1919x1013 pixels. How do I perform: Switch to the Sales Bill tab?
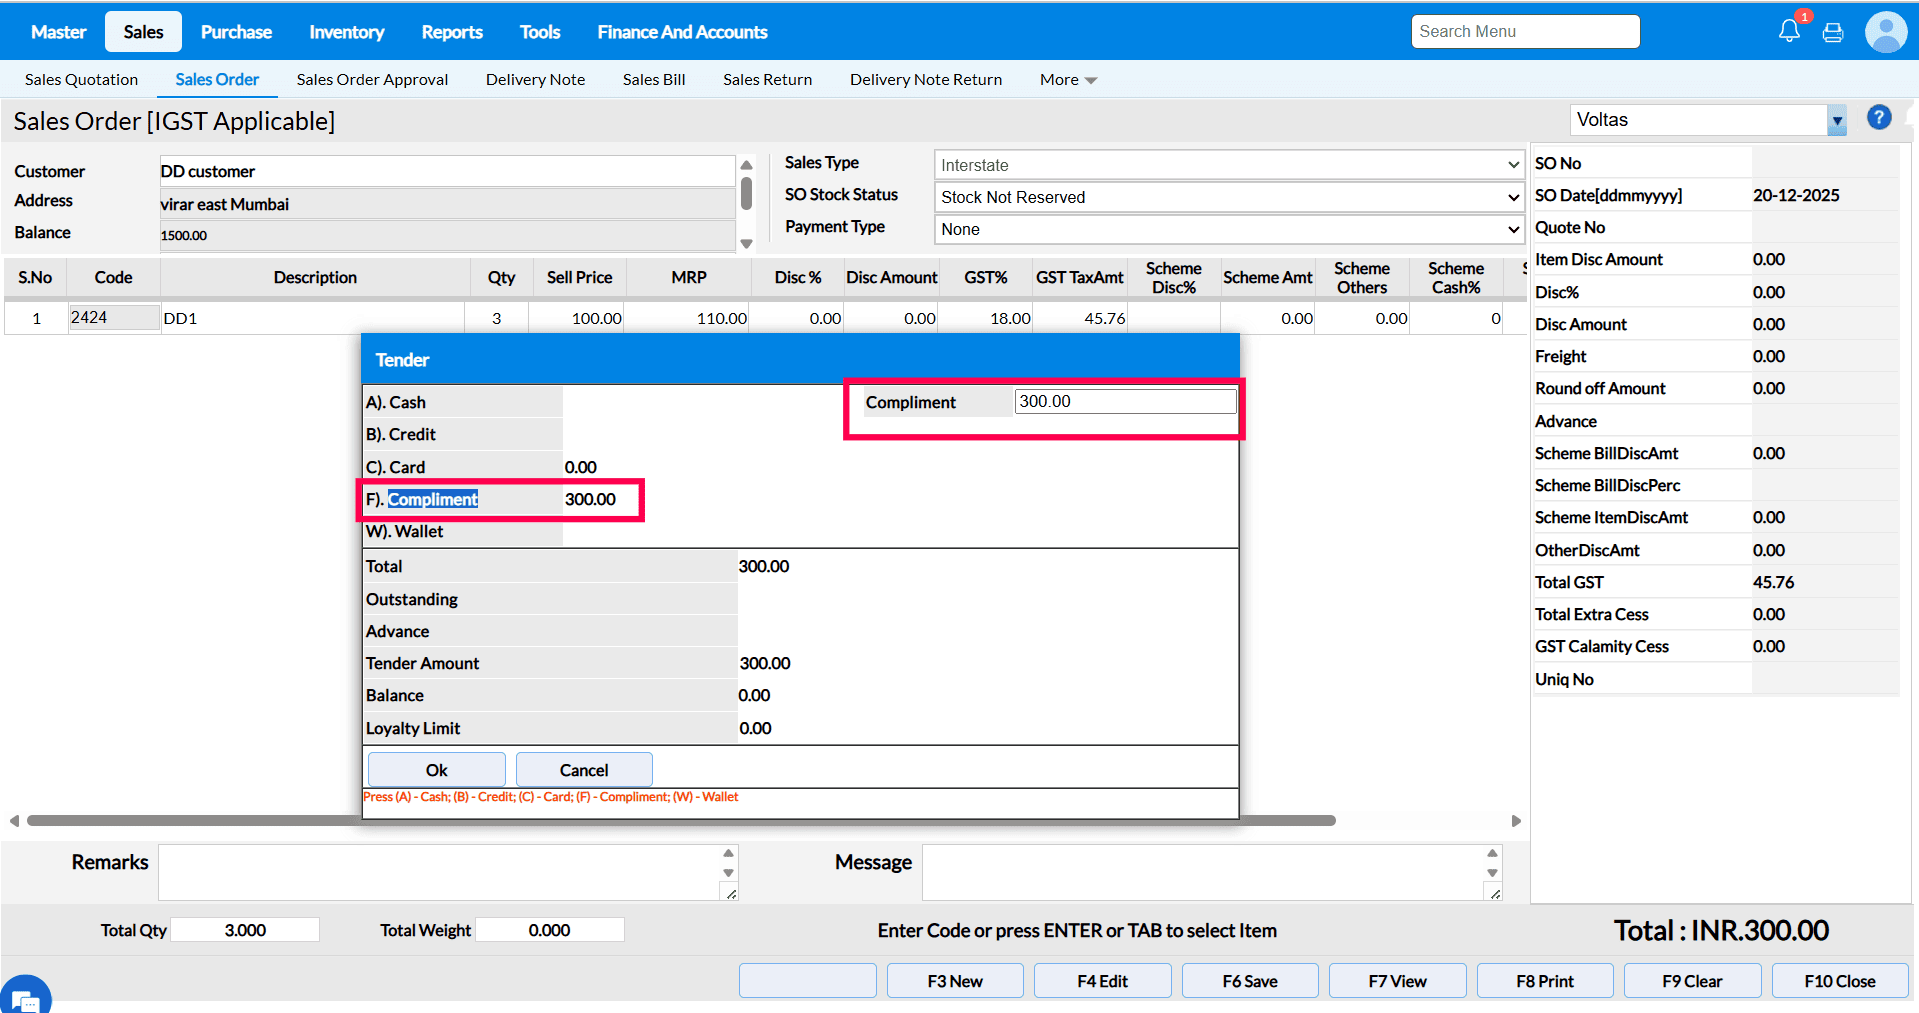pyautogui.click(x=653, y=80)
